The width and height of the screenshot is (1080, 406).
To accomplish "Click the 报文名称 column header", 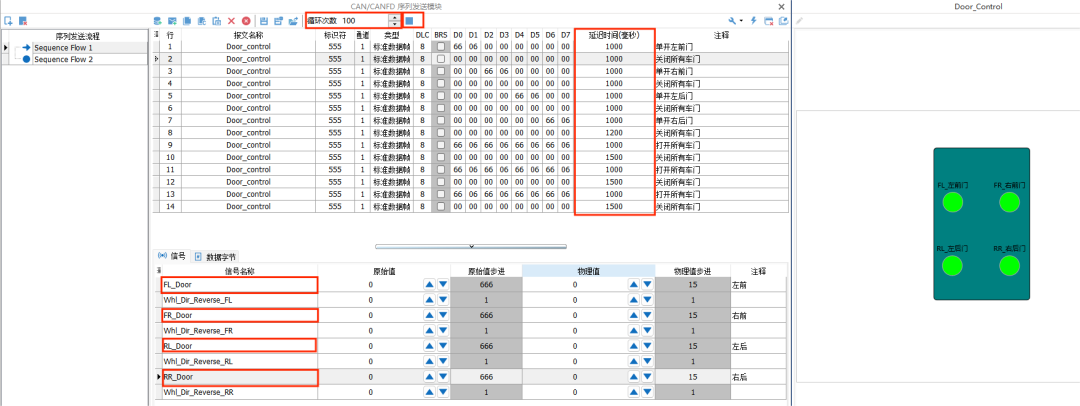I will tap(249, 34).
